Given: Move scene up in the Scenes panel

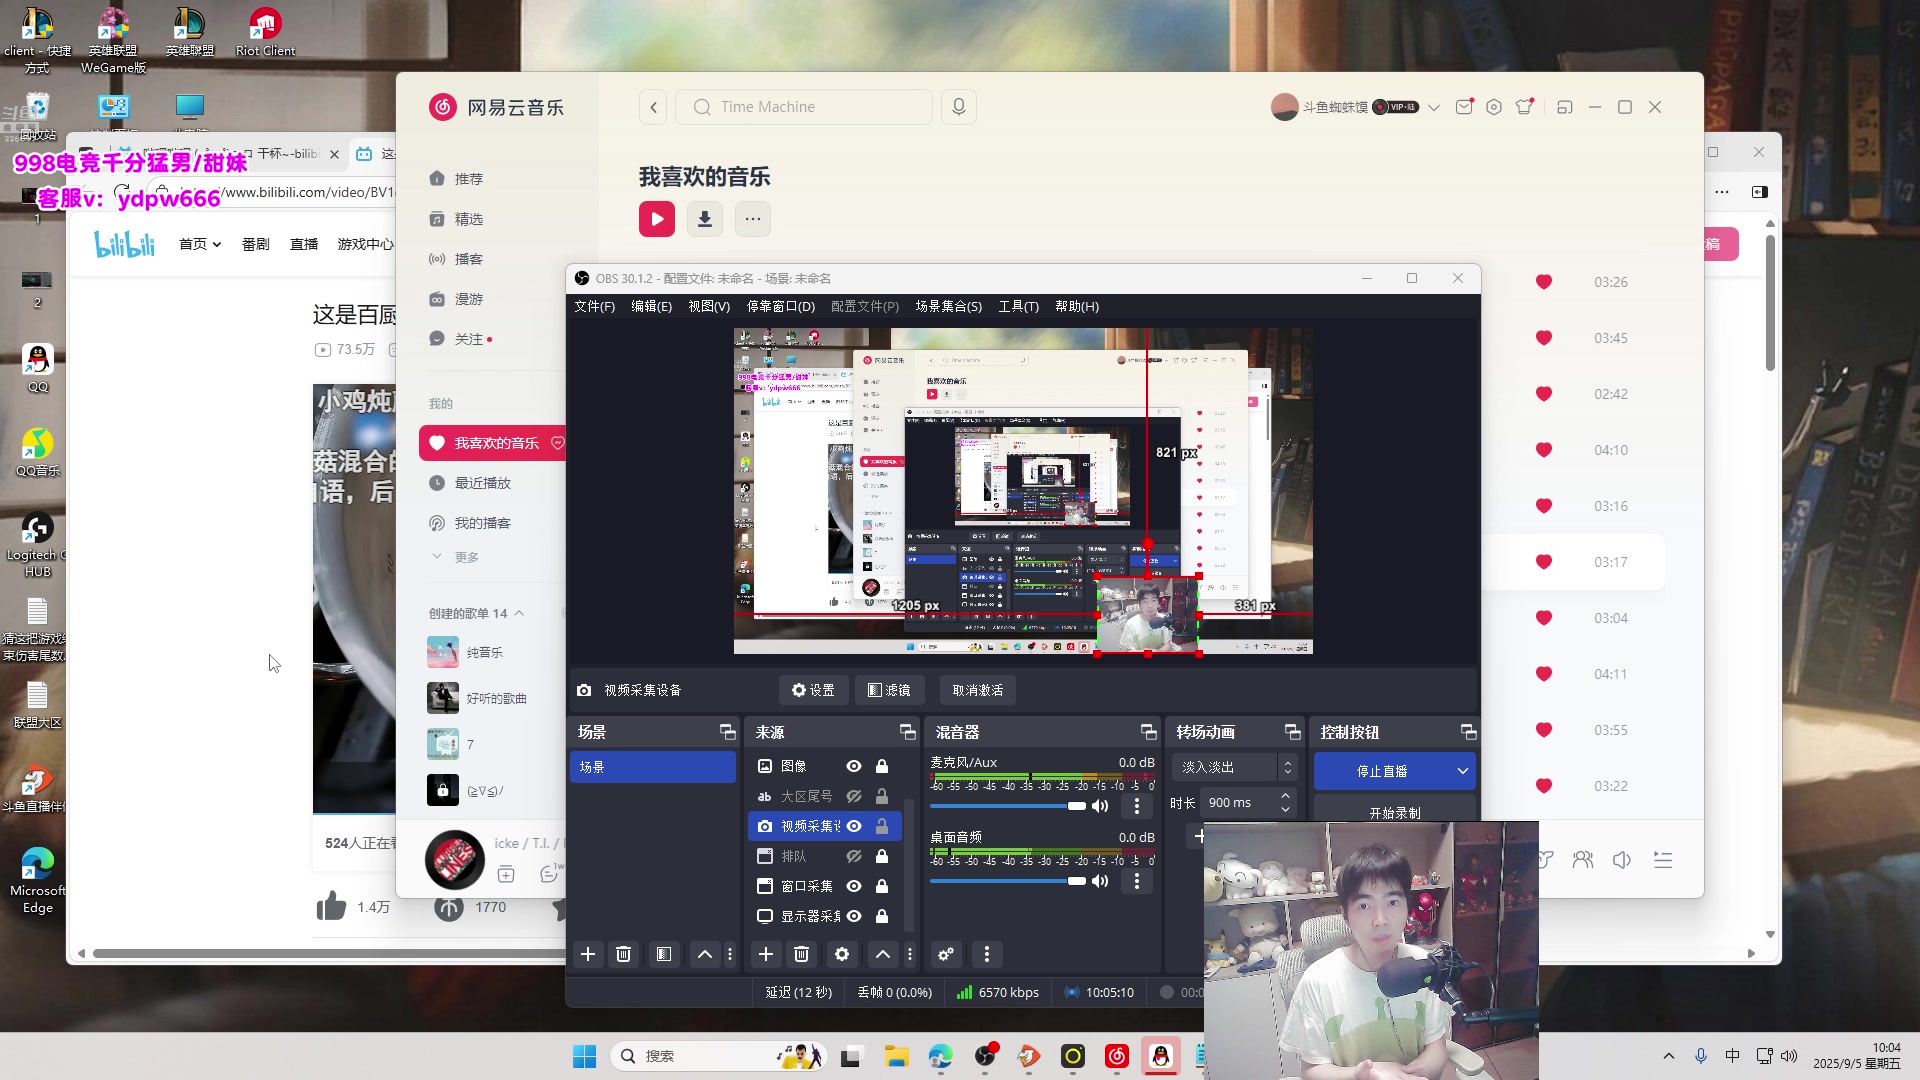Looking at the screenshot, I should 705,954.
